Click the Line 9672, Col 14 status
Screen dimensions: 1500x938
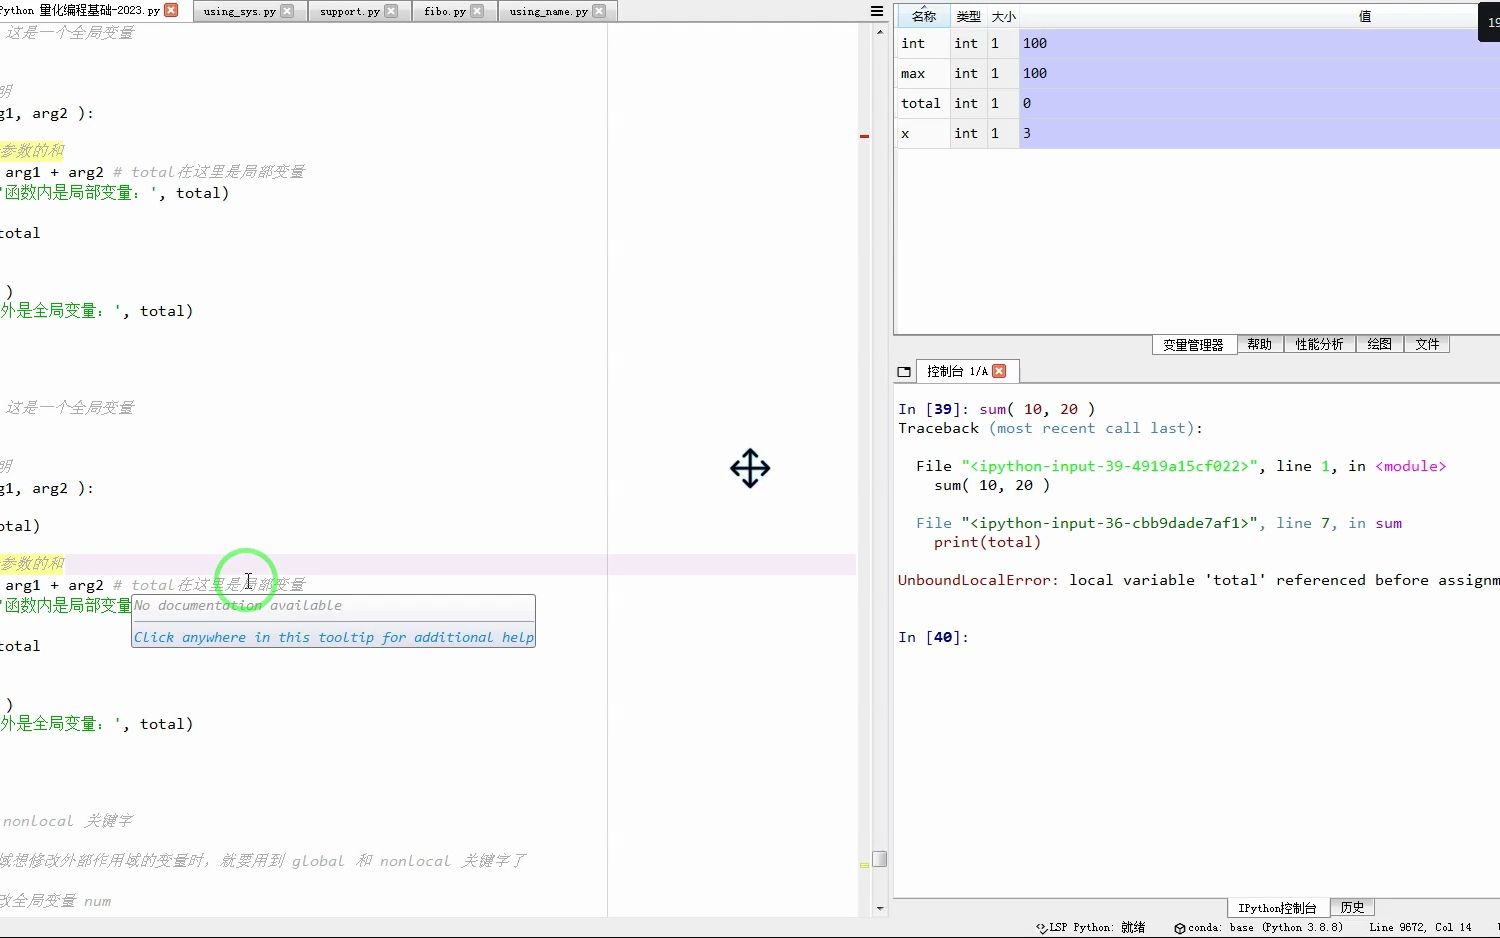[1420, 928]
